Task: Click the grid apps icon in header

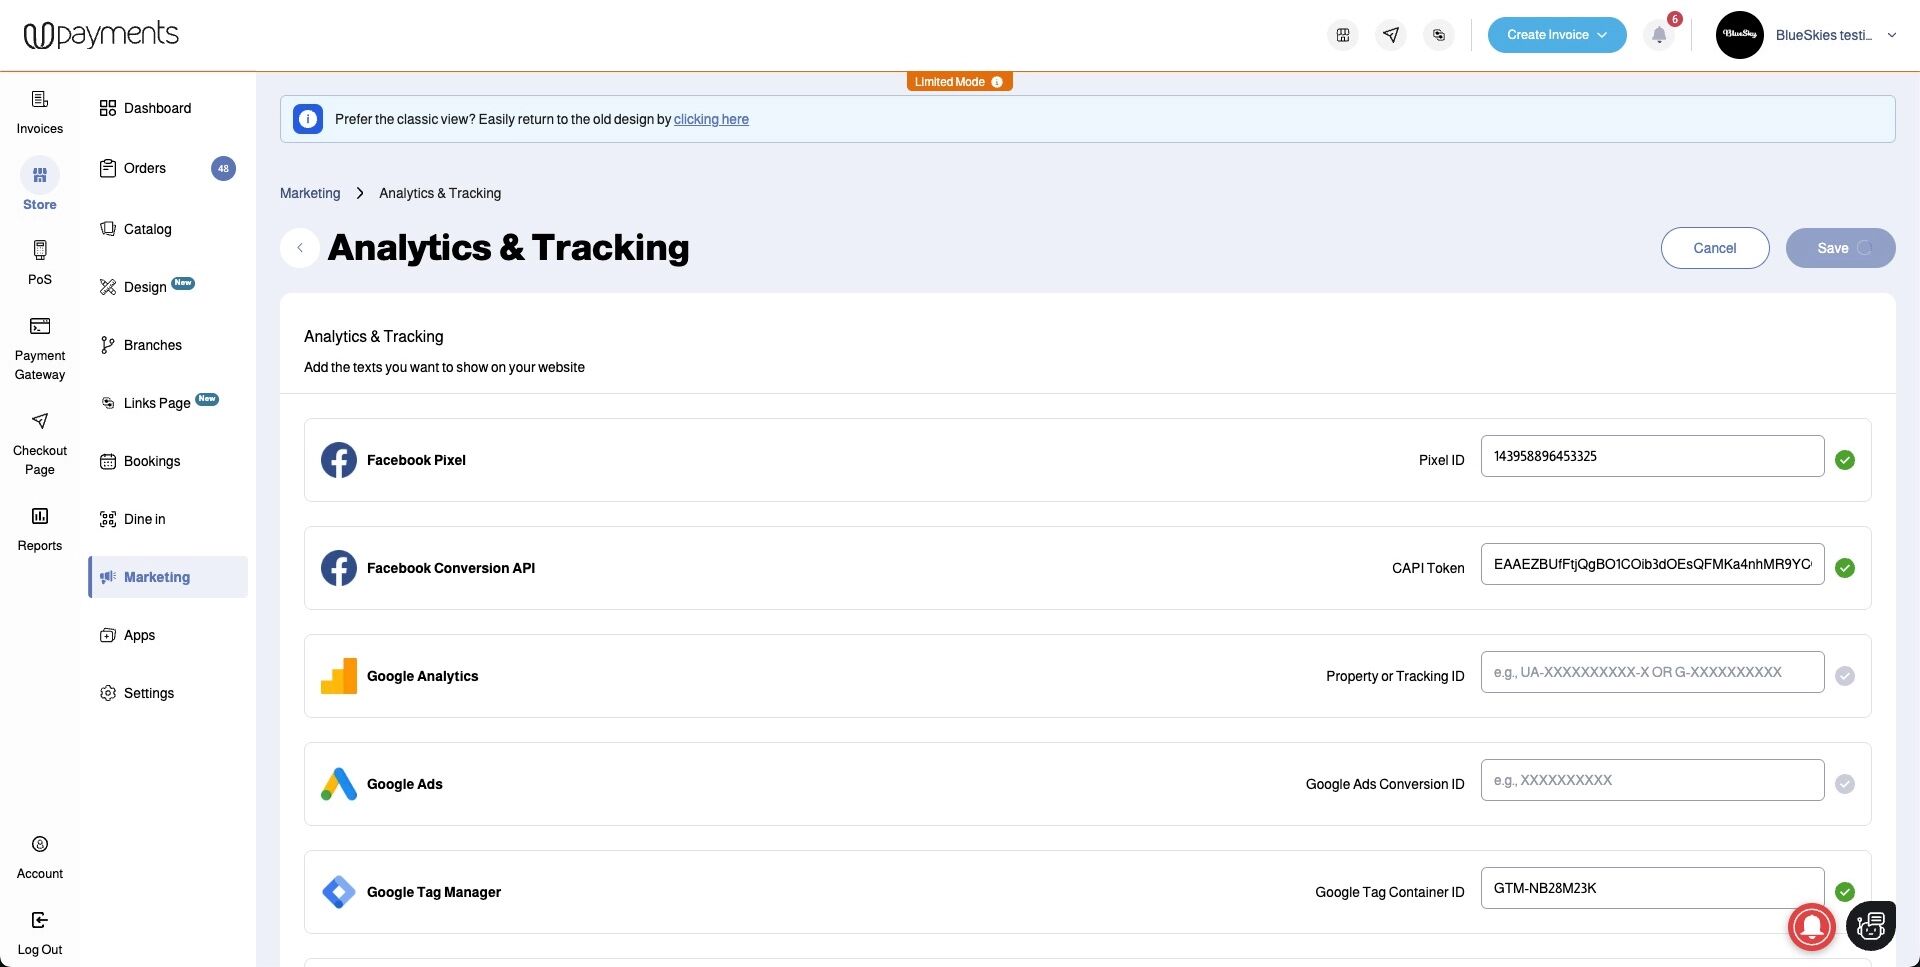Action: [x=1343, y=35]
